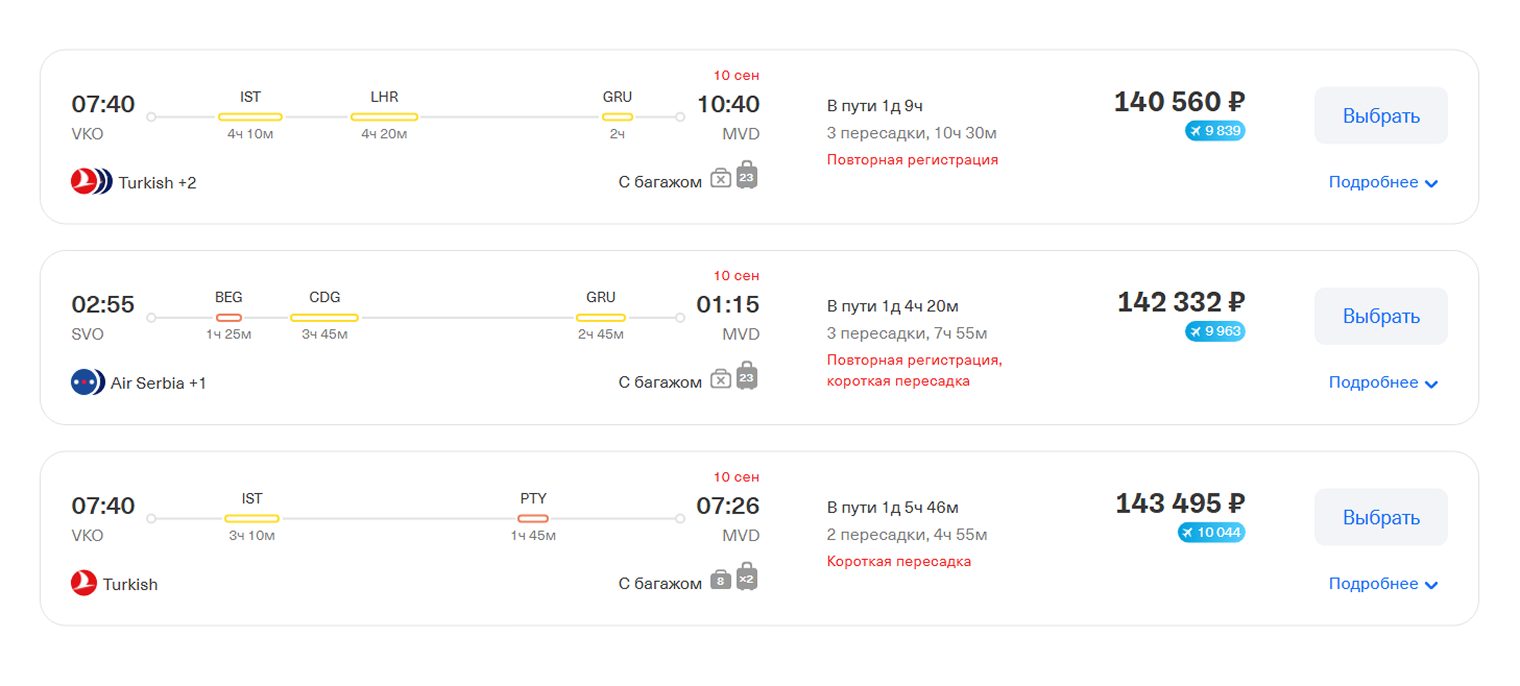Click the Turkish logo on the 143 495 ₽ flight
1520x686 pixels.
tap(84, 583)
